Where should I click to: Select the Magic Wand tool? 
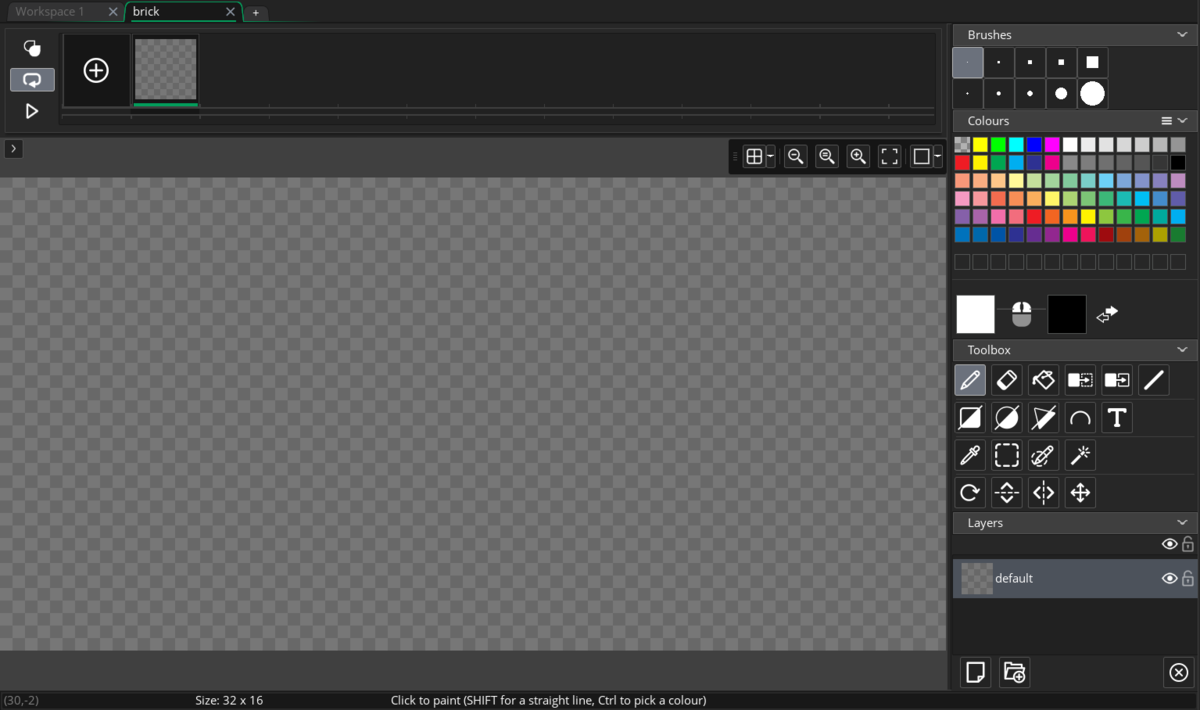point(1080,455)
